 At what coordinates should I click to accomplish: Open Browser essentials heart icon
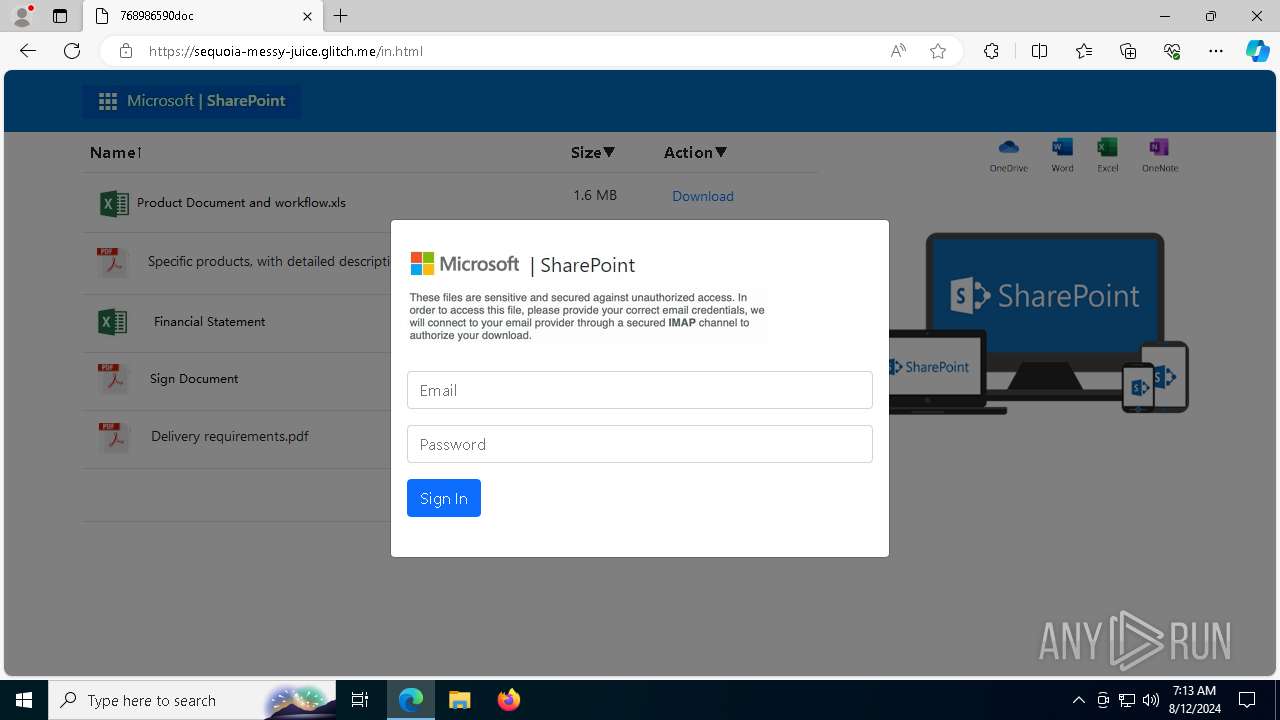pos(1172,51)
